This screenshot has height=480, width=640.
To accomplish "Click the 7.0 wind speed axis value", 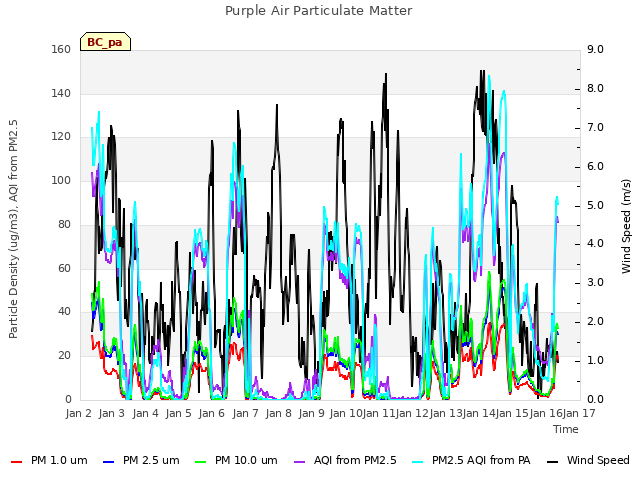I will pos(595,127).
